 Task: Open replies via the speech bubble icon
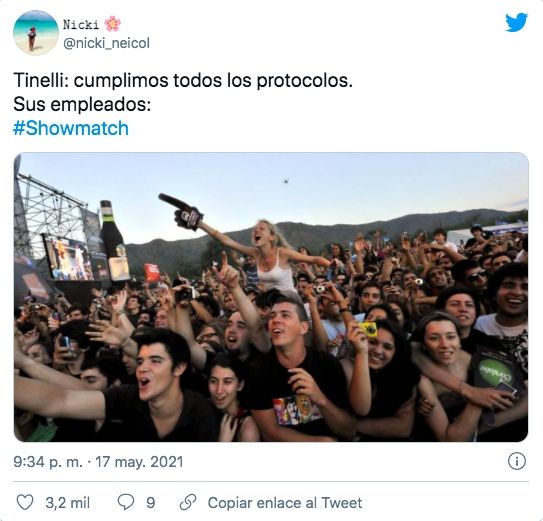click(x=126, y=502)
